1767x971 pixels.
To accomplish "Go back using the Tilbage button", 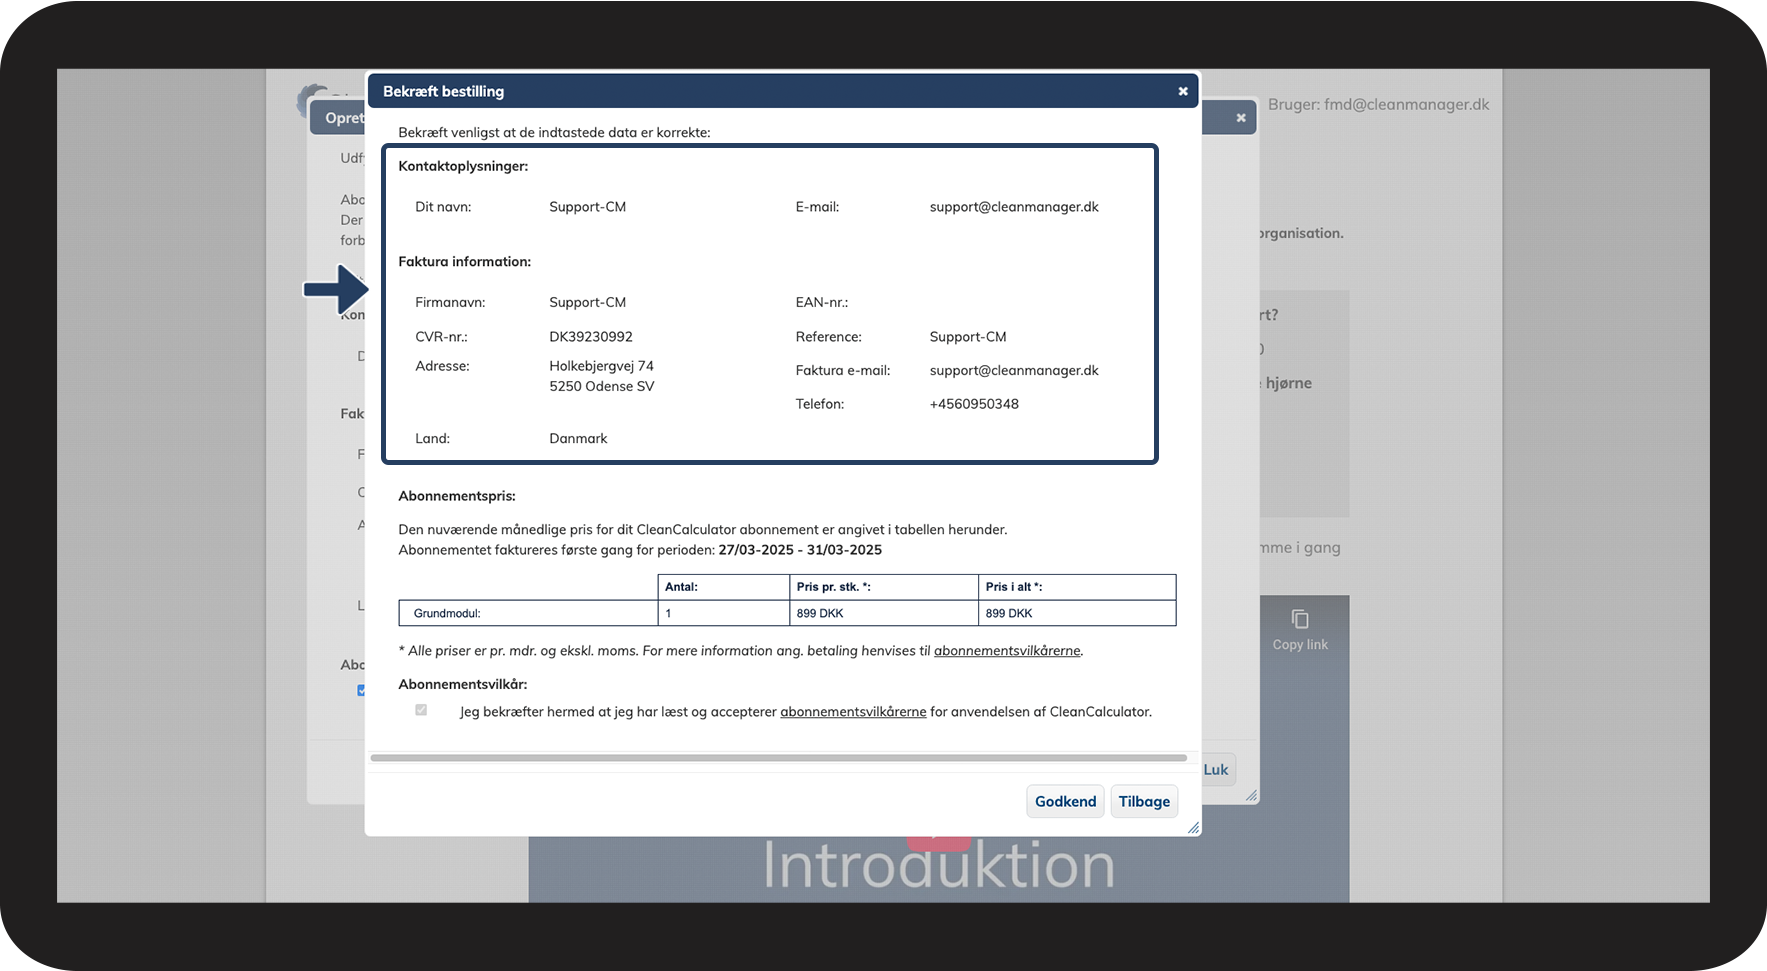I will (x=1143, y=801).
